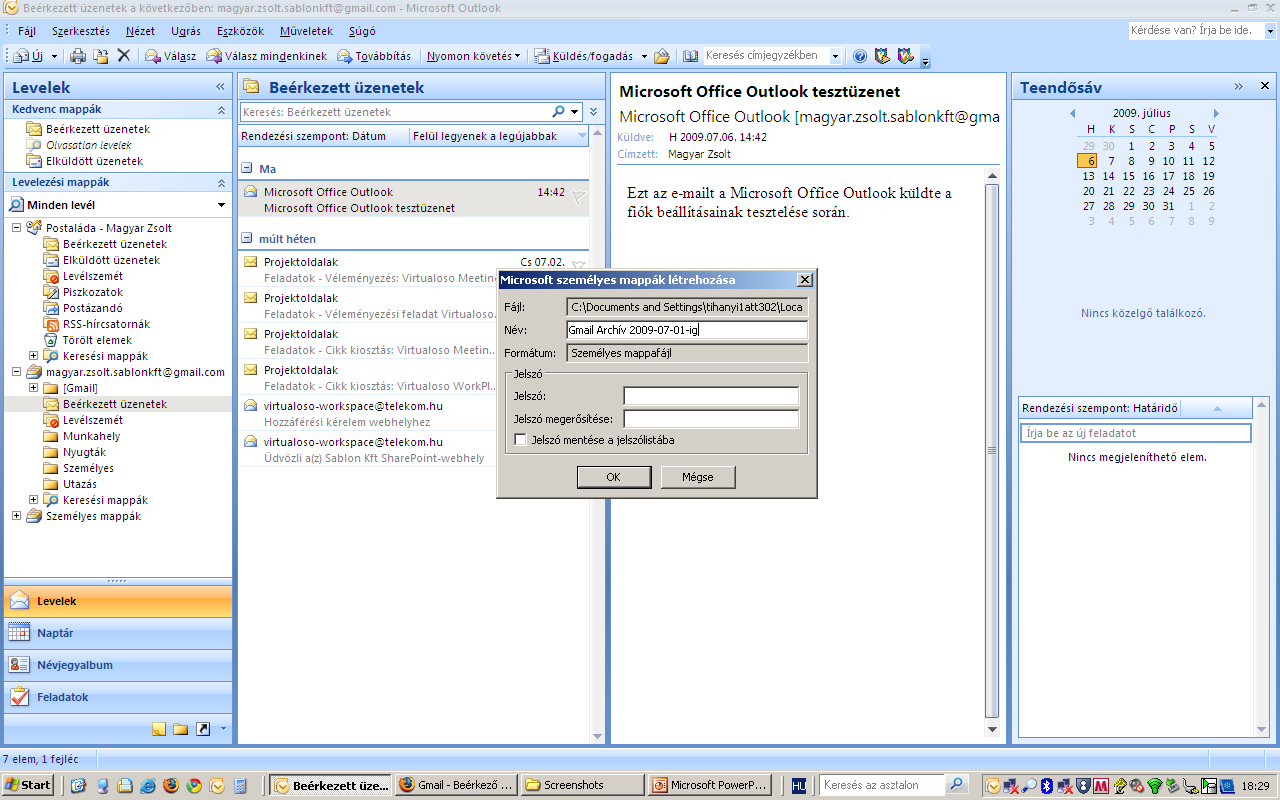Expand the [Gmail] folder node
The height and width of the screenshot is (800, 1280).
33,388
